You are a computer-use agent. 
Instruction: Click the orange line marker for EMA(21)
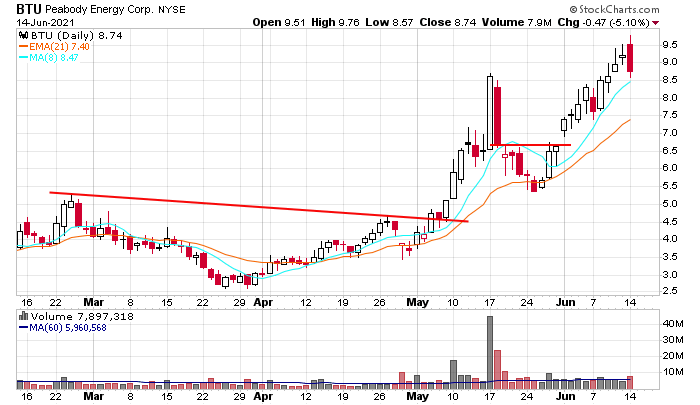tap(24, 46)
